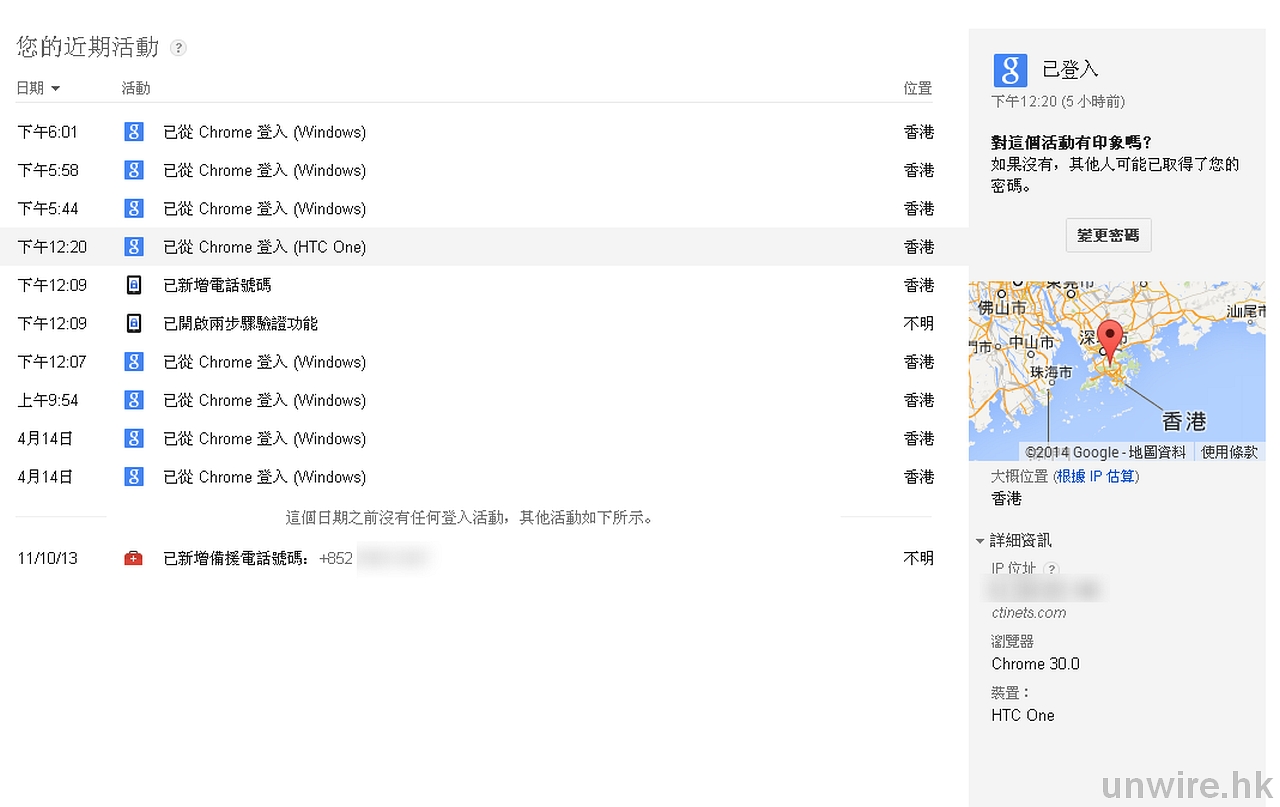1280x807 pixels.
Task: Click phone icon for 已開啟兩步驟驗證功能 row
Action: [x=133, y=323]
